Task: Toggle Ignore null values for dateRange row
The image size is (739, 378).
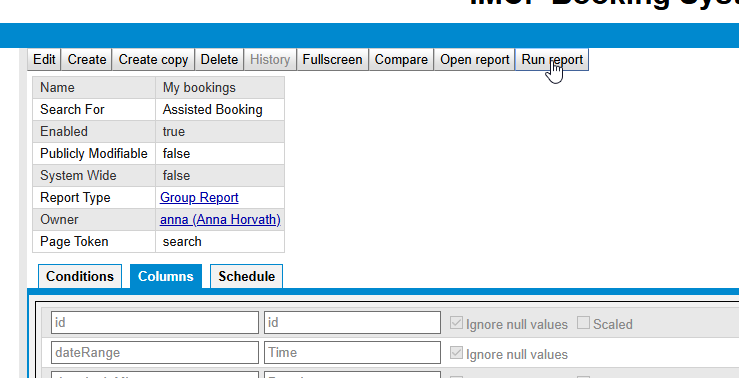Action: tap(456, 353)
